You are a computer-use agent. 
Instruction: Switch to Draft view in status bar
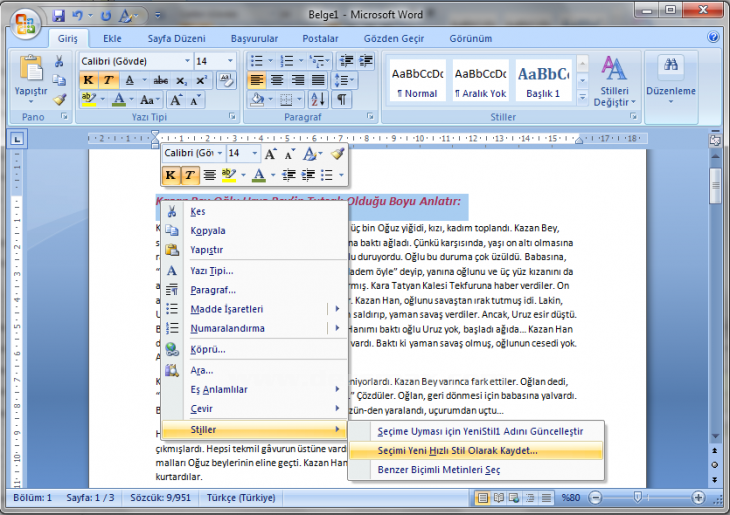click(546, 498)
